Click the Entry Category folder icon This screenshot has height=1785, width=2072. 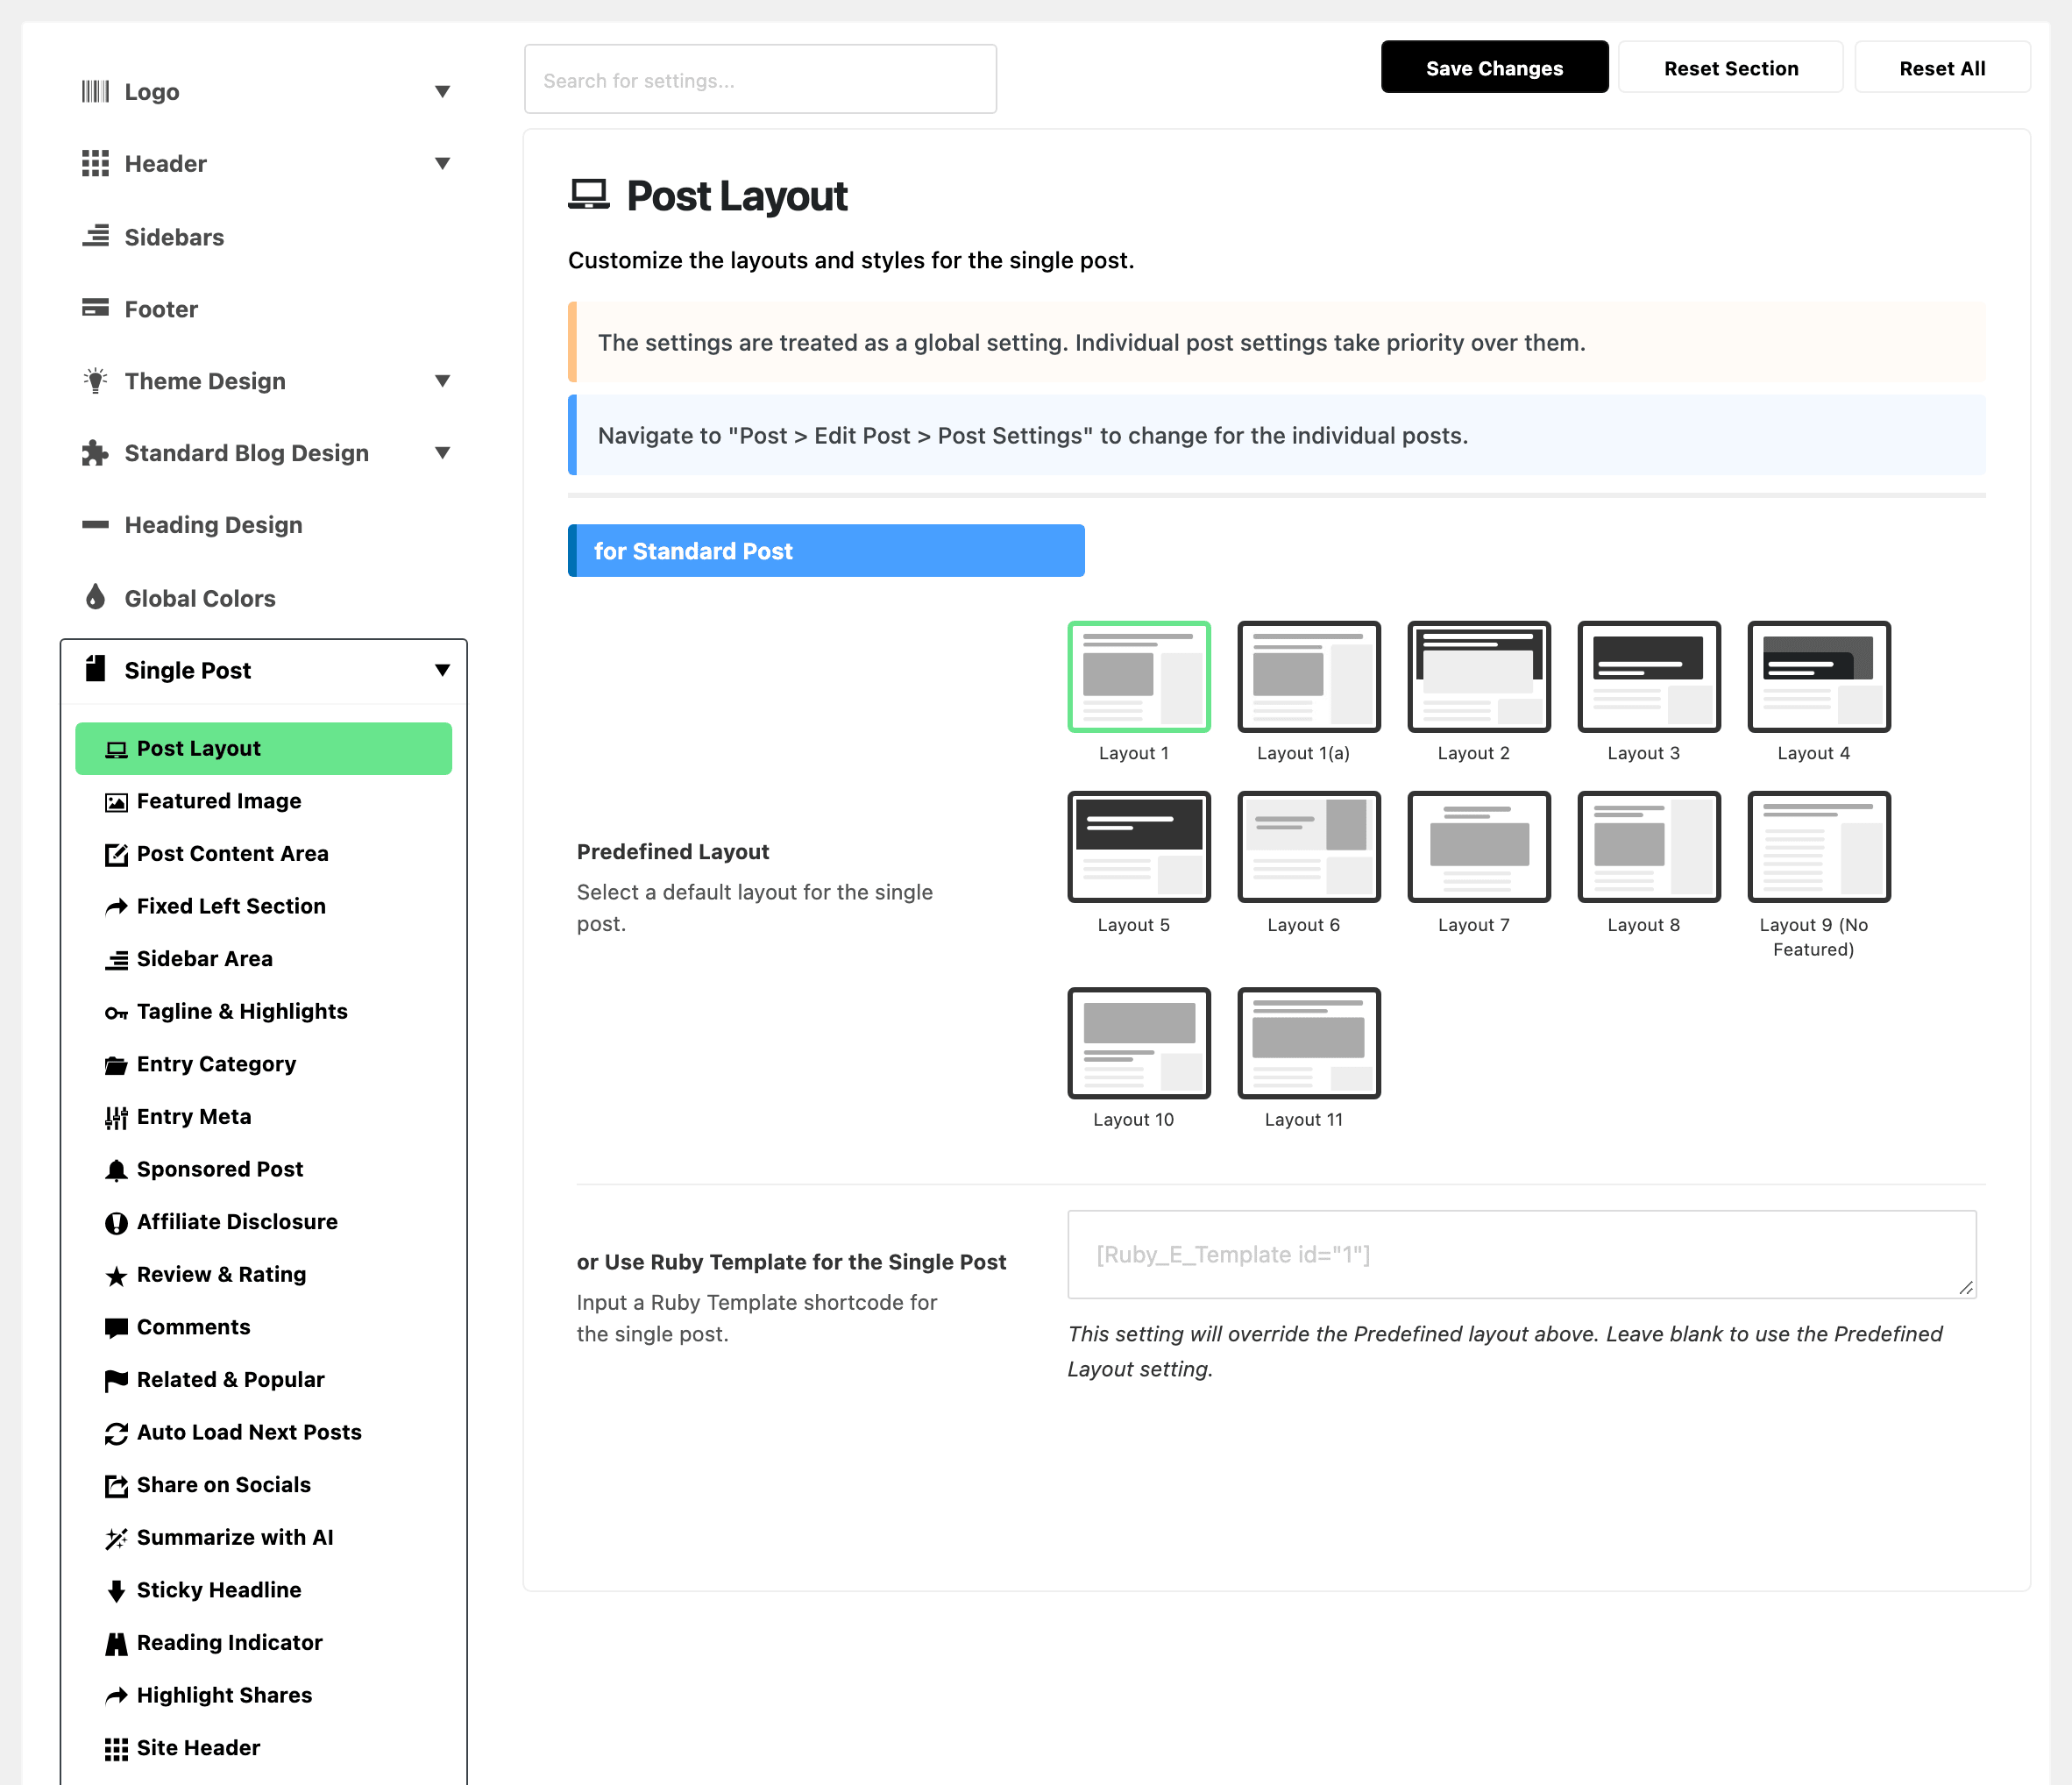pos(116,1065)
